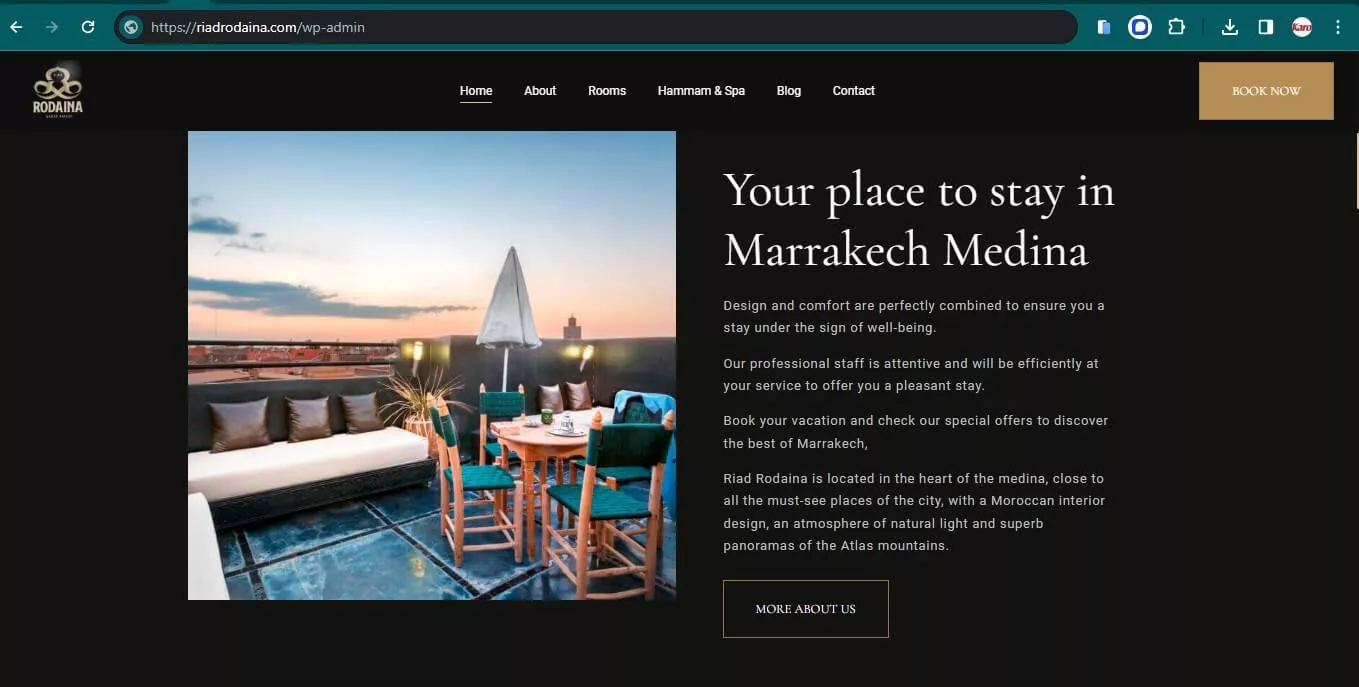Open the About page link
The height and width of the screenshot is (687, 1359).
(x=540, y=91)
